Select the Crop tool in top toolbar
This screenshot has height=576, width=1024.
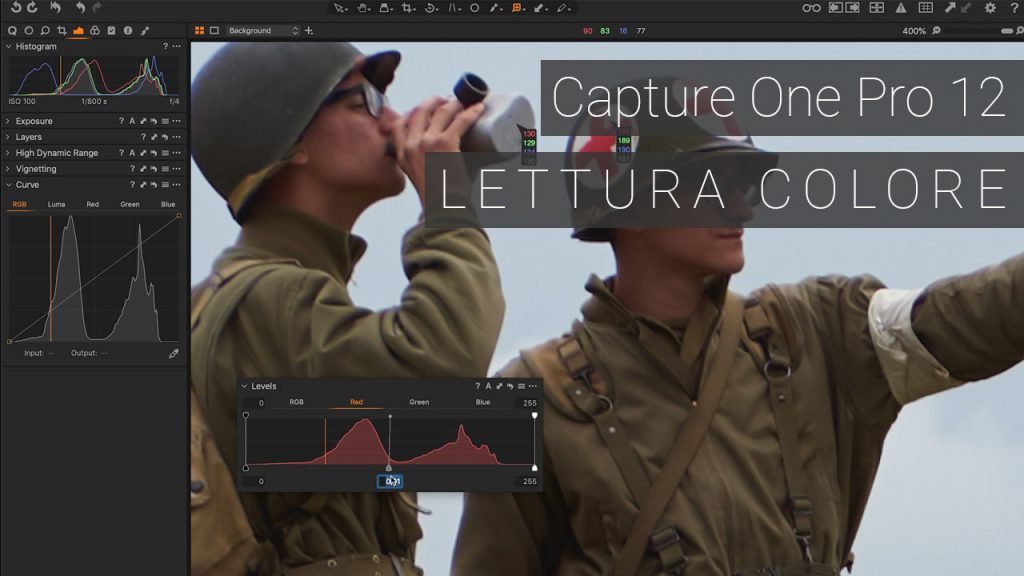click(x=408, y=8)
